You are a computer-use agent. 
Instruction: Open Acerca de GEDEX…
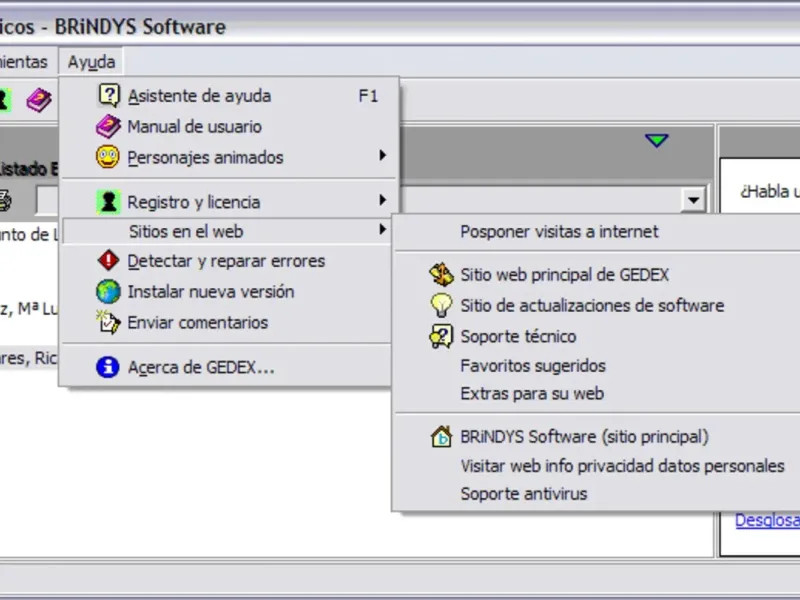[228, 367]
